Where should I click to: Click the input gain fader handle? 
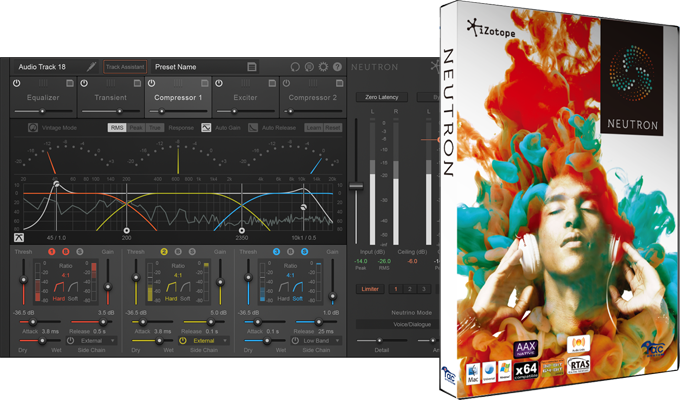click(356, 186)
